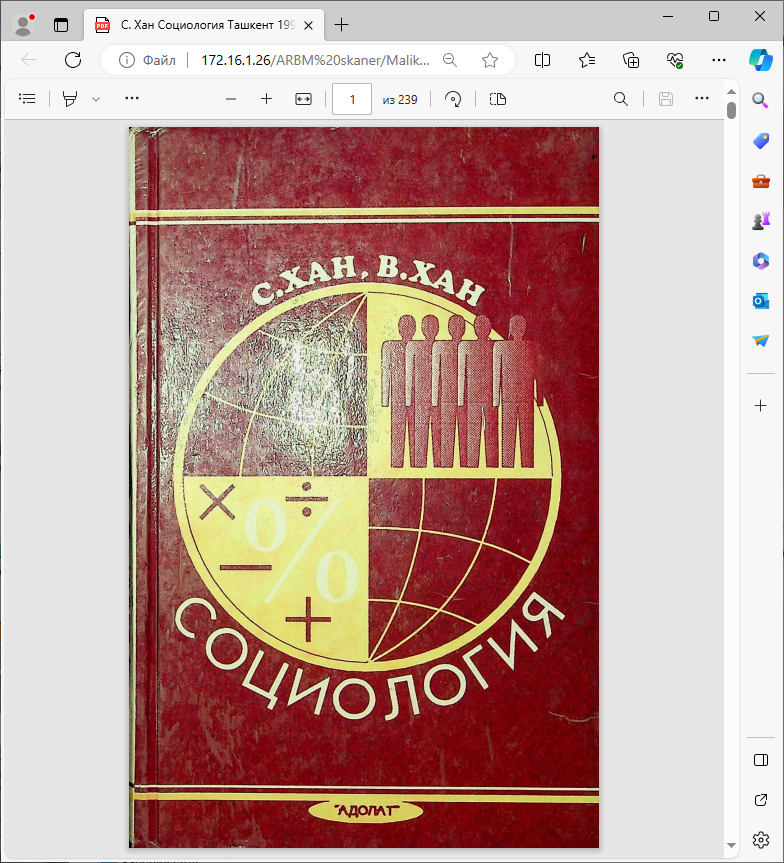Open sidebar Shopping tag
The height and width of the screenshot is (863, 784).
[761, 141]
